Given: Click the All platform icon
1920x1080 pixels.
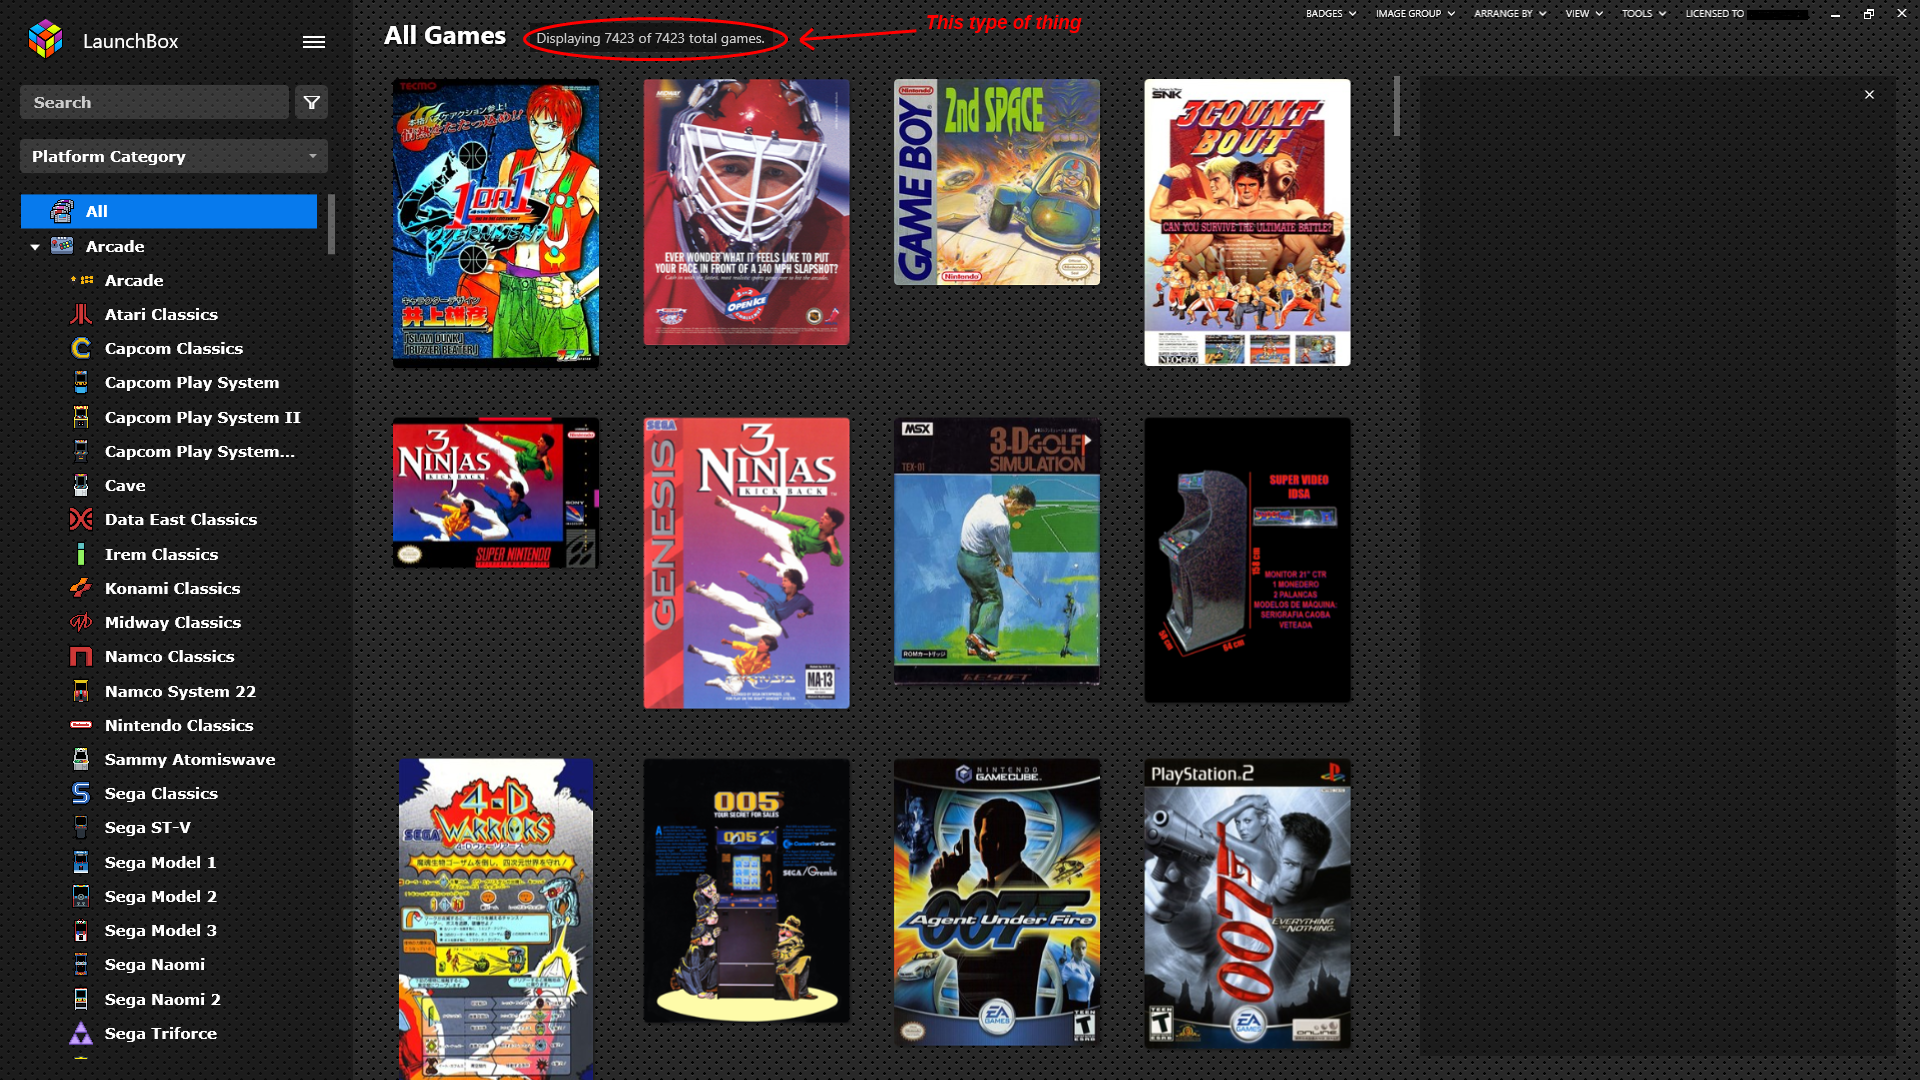Looking at the screenshot, I should tap(62, 211).
